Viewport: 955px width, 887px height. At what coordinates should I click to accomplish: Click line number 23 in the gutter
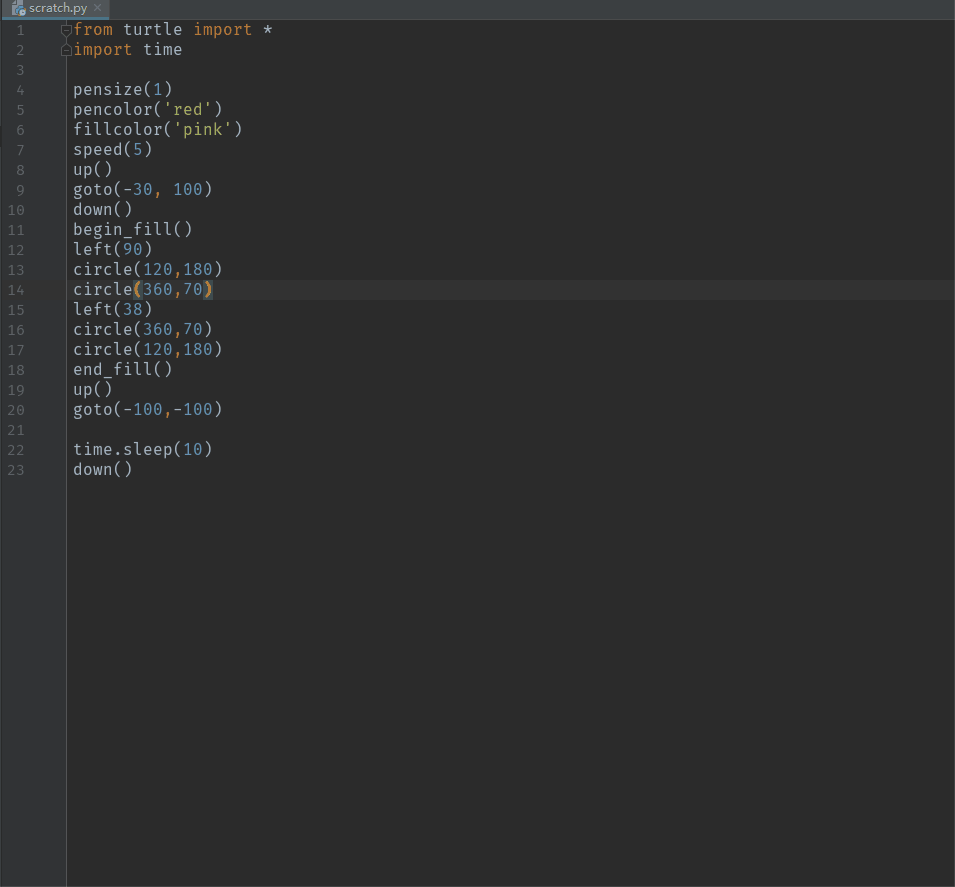pyautogui.click(x=16, y=470)
